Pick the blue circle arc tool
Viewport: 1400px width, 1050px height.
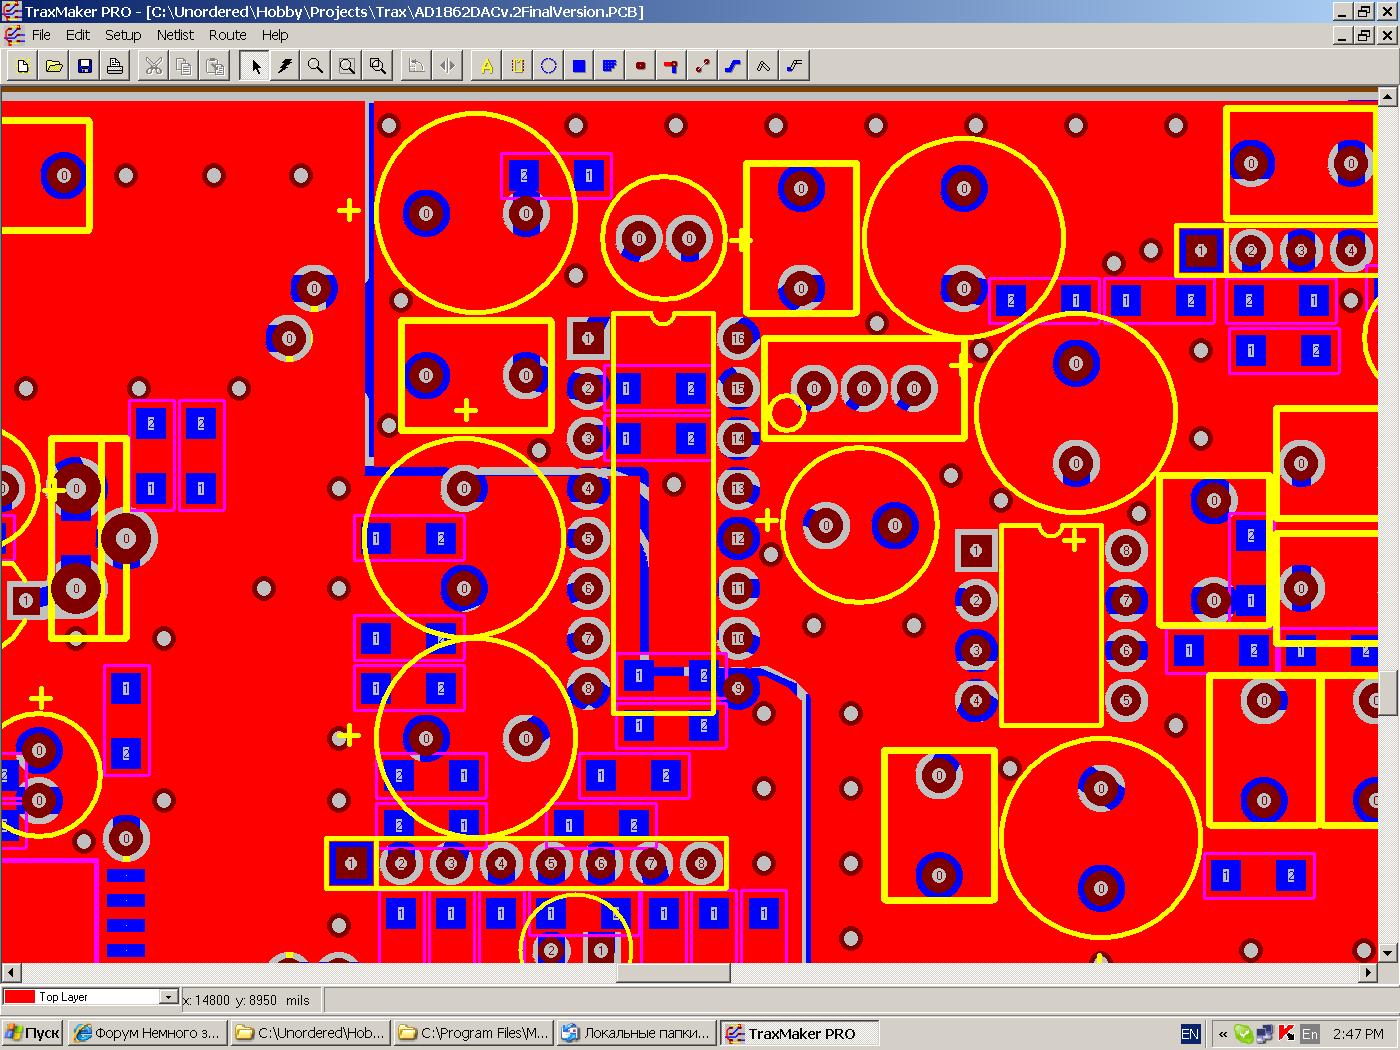point(549,66)
